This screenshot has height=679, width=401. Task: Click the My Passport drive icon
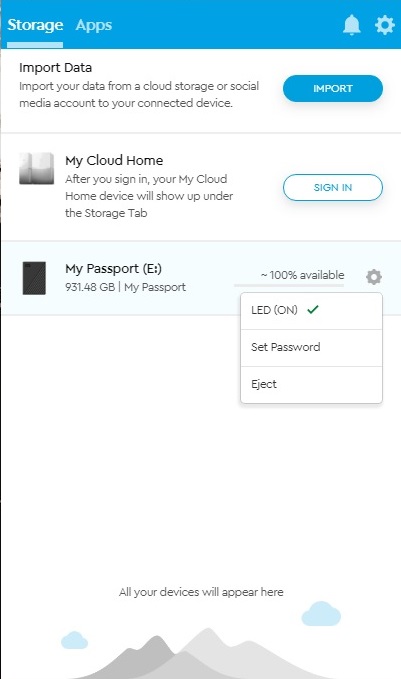[34, 278]
